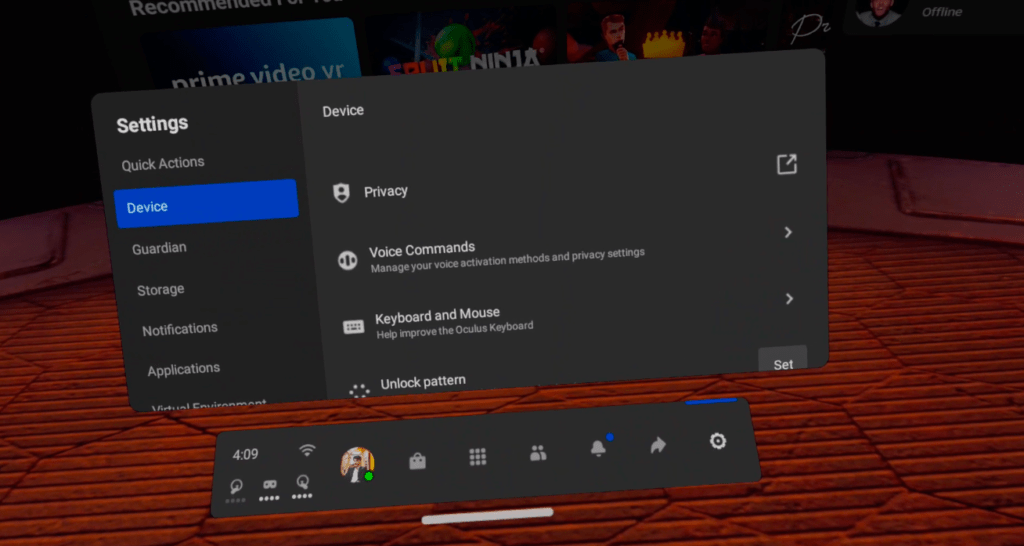This screenshot has height=546, width=1024.
Task: Click the 4:09 clock in the dock
Action: pos(246,455)
